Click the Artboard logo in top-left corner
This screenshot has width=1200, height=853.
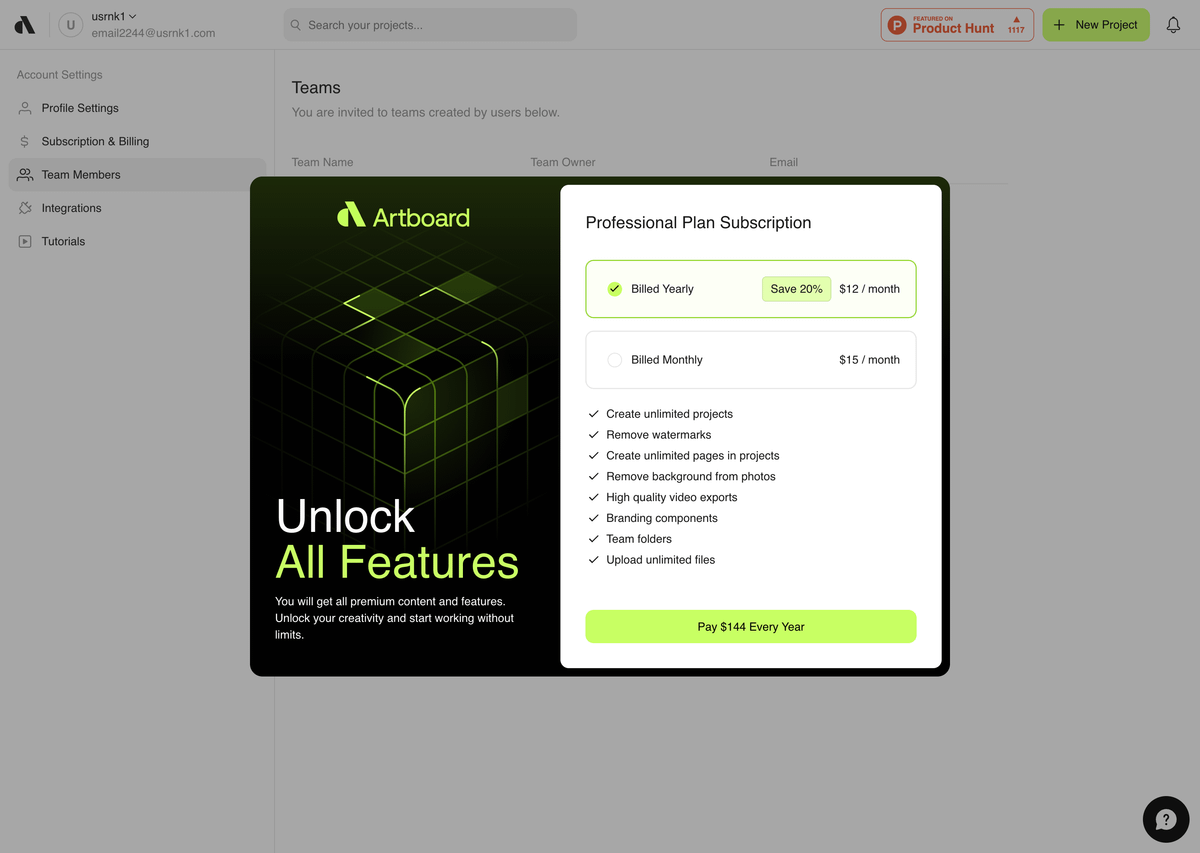pos(25,25)
